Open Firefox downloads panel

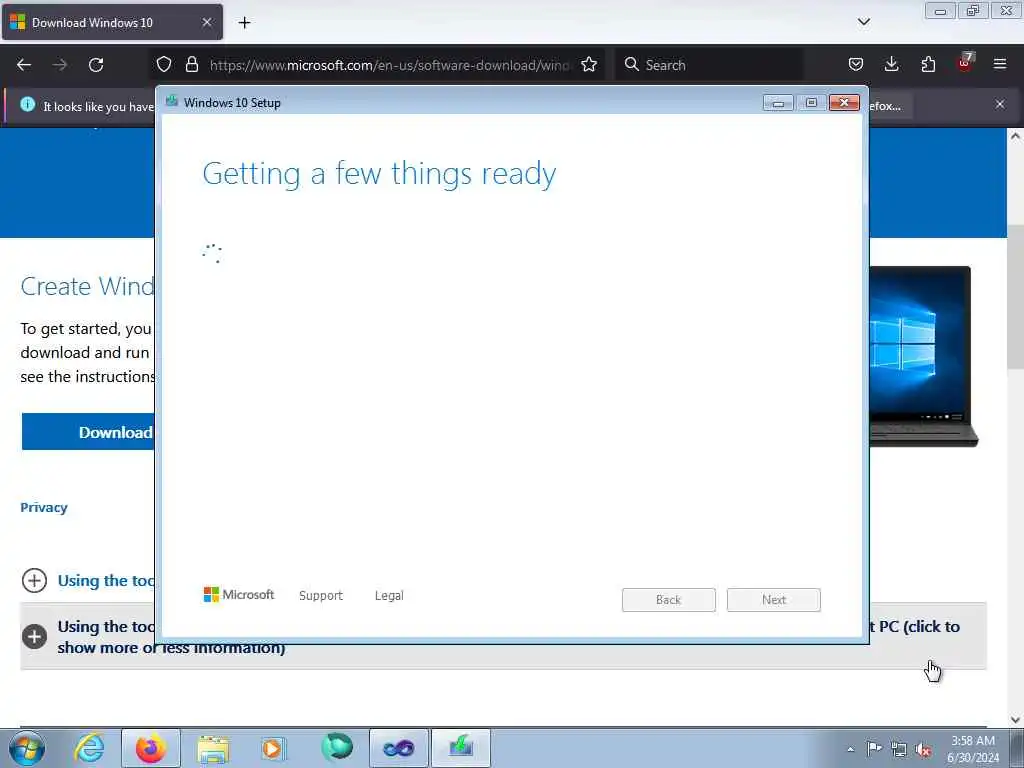click(891, 65)
